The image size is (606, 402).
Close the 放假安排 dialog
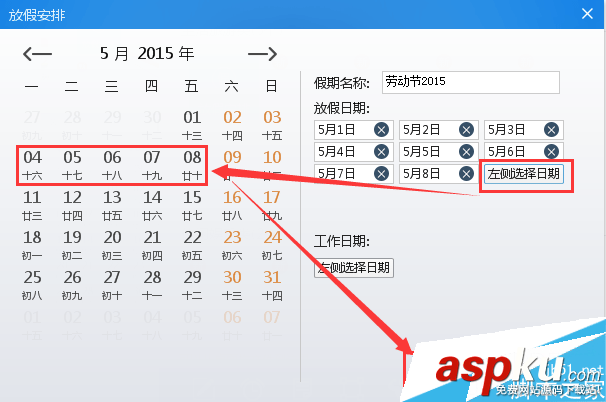pyautogui.click(x=587, y=14)
